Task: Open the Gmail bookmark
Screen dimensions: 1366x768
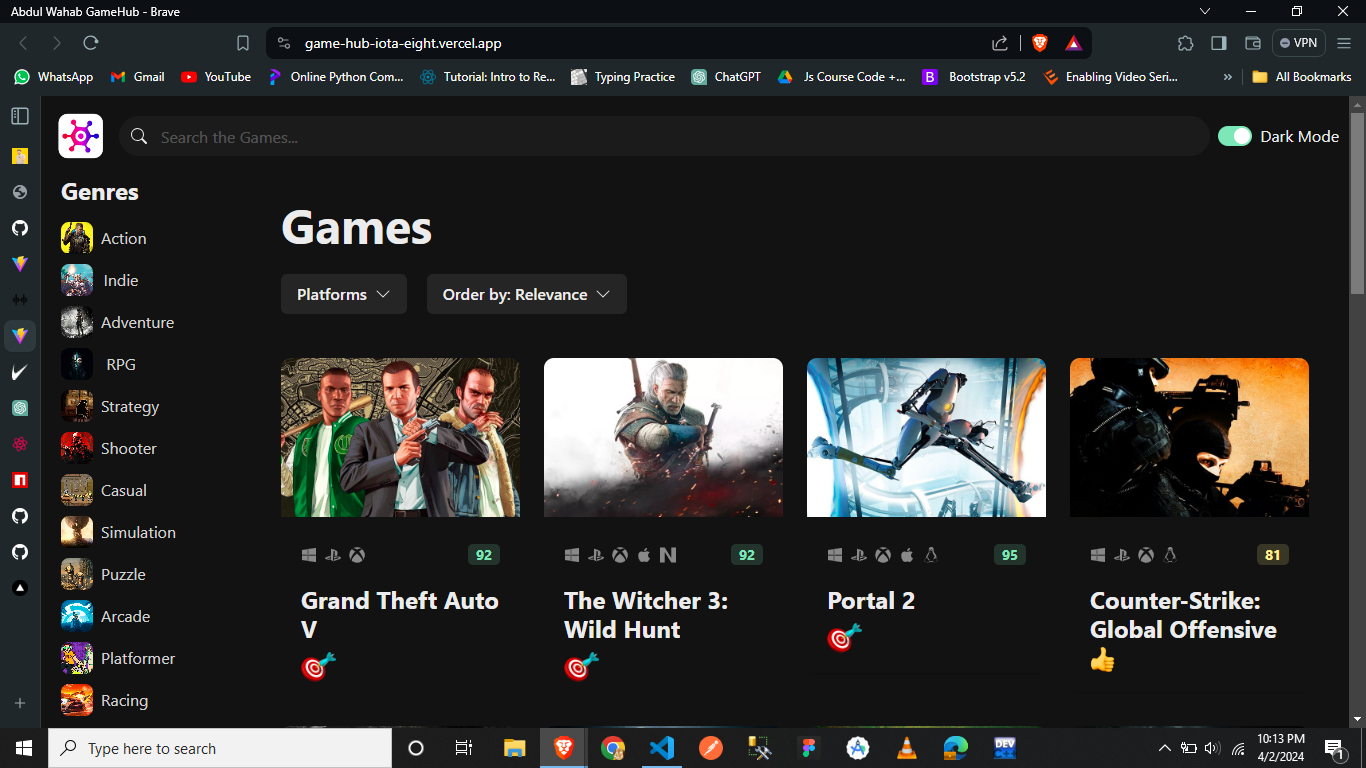Action: pyautogui.click(x=138, y=76)
